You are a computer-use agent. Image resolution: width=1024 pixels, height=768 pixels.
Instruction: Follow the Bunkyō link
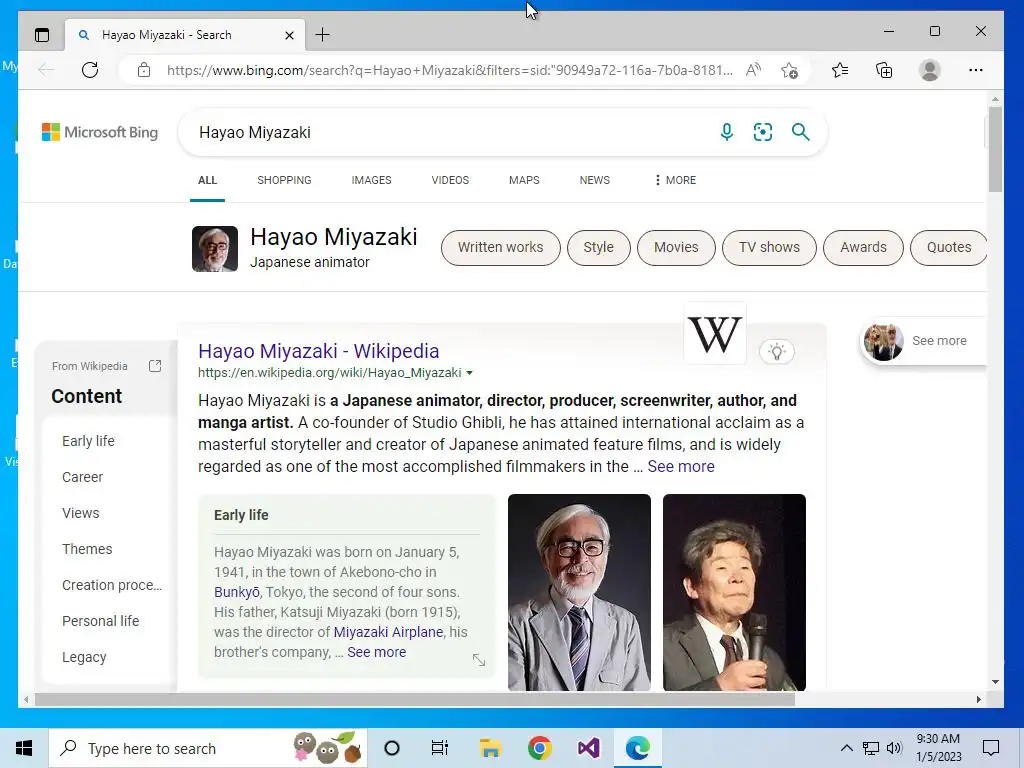coord(236,592)
